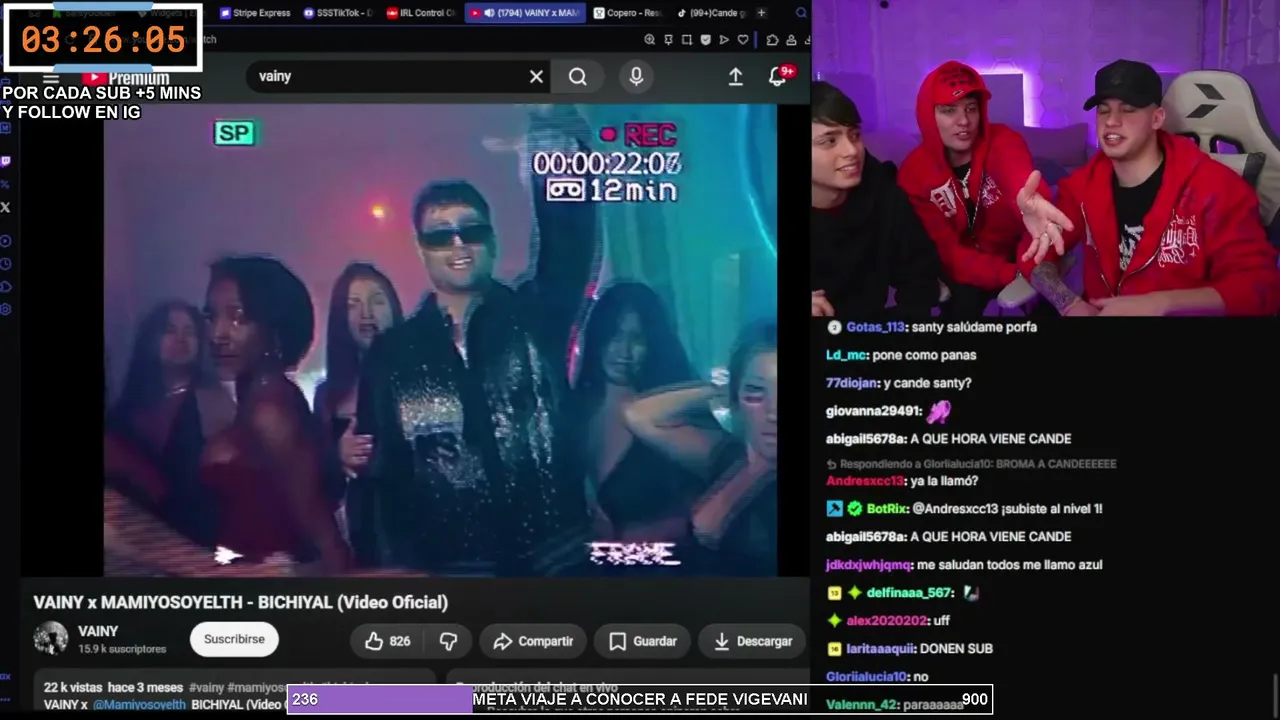Viewport: 1280px width, 720px height.
Task: Click the video title VAINY x MAMIYOSOYELTH - BICHIYAL
Action: pyautogui.click(x=241, y=602)
